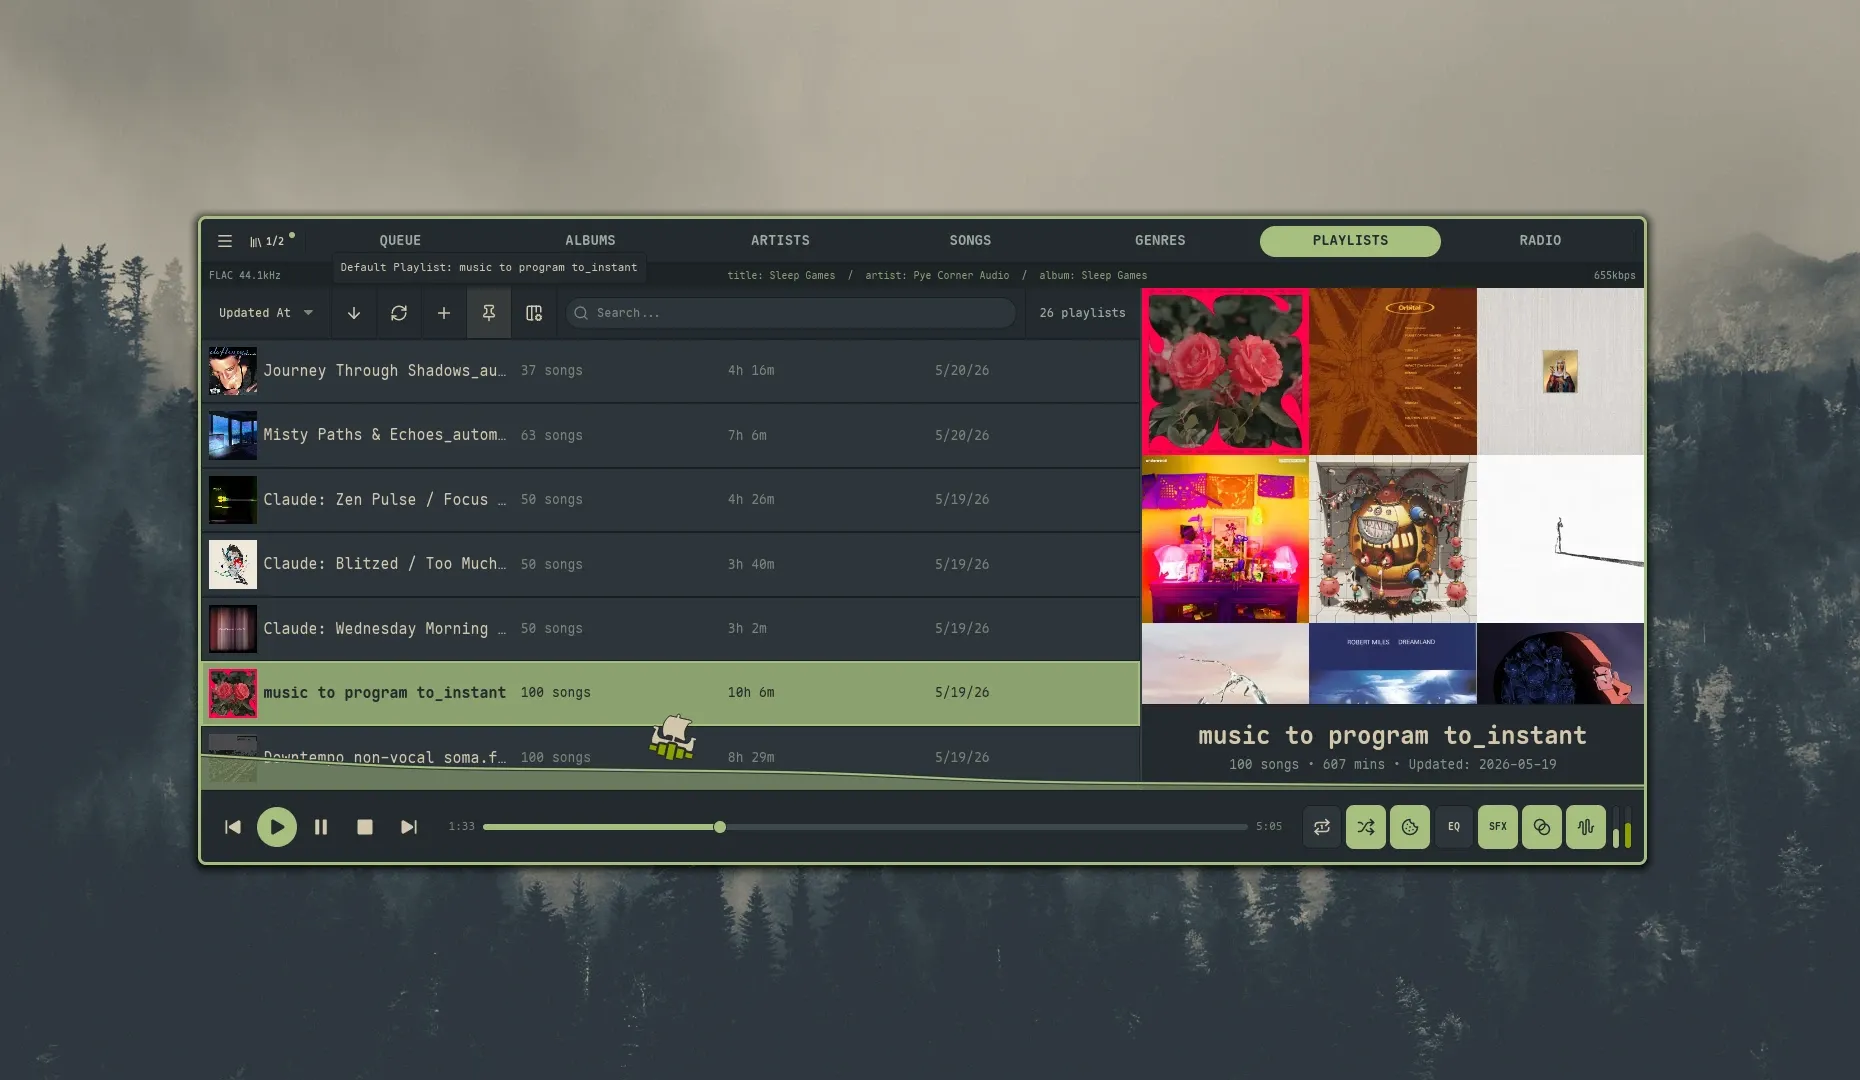1860x1080 pixels.
Task: Select the Journey Through Shadows playlist
Action: [x=671, y=371]
